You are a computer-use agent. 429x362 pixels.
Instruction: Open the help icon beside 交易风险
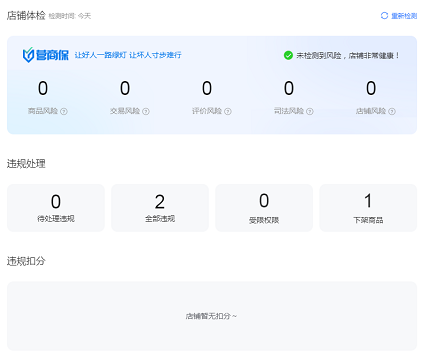tap(146, 112)
